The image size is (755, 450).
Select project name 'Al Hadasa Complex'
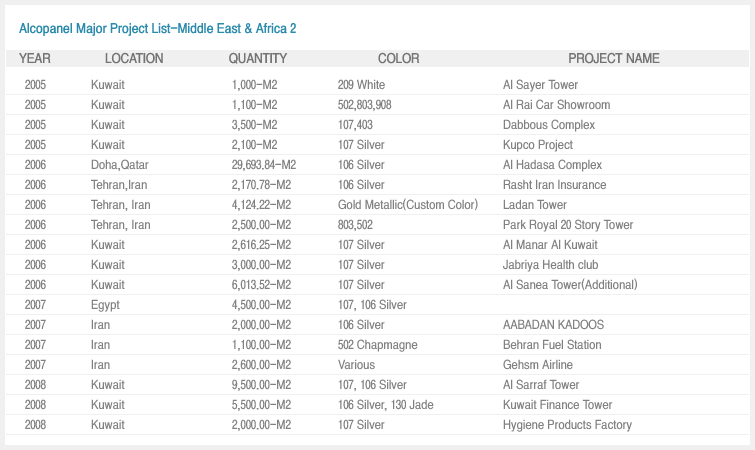pyautogui.click(x=552, y=165)
